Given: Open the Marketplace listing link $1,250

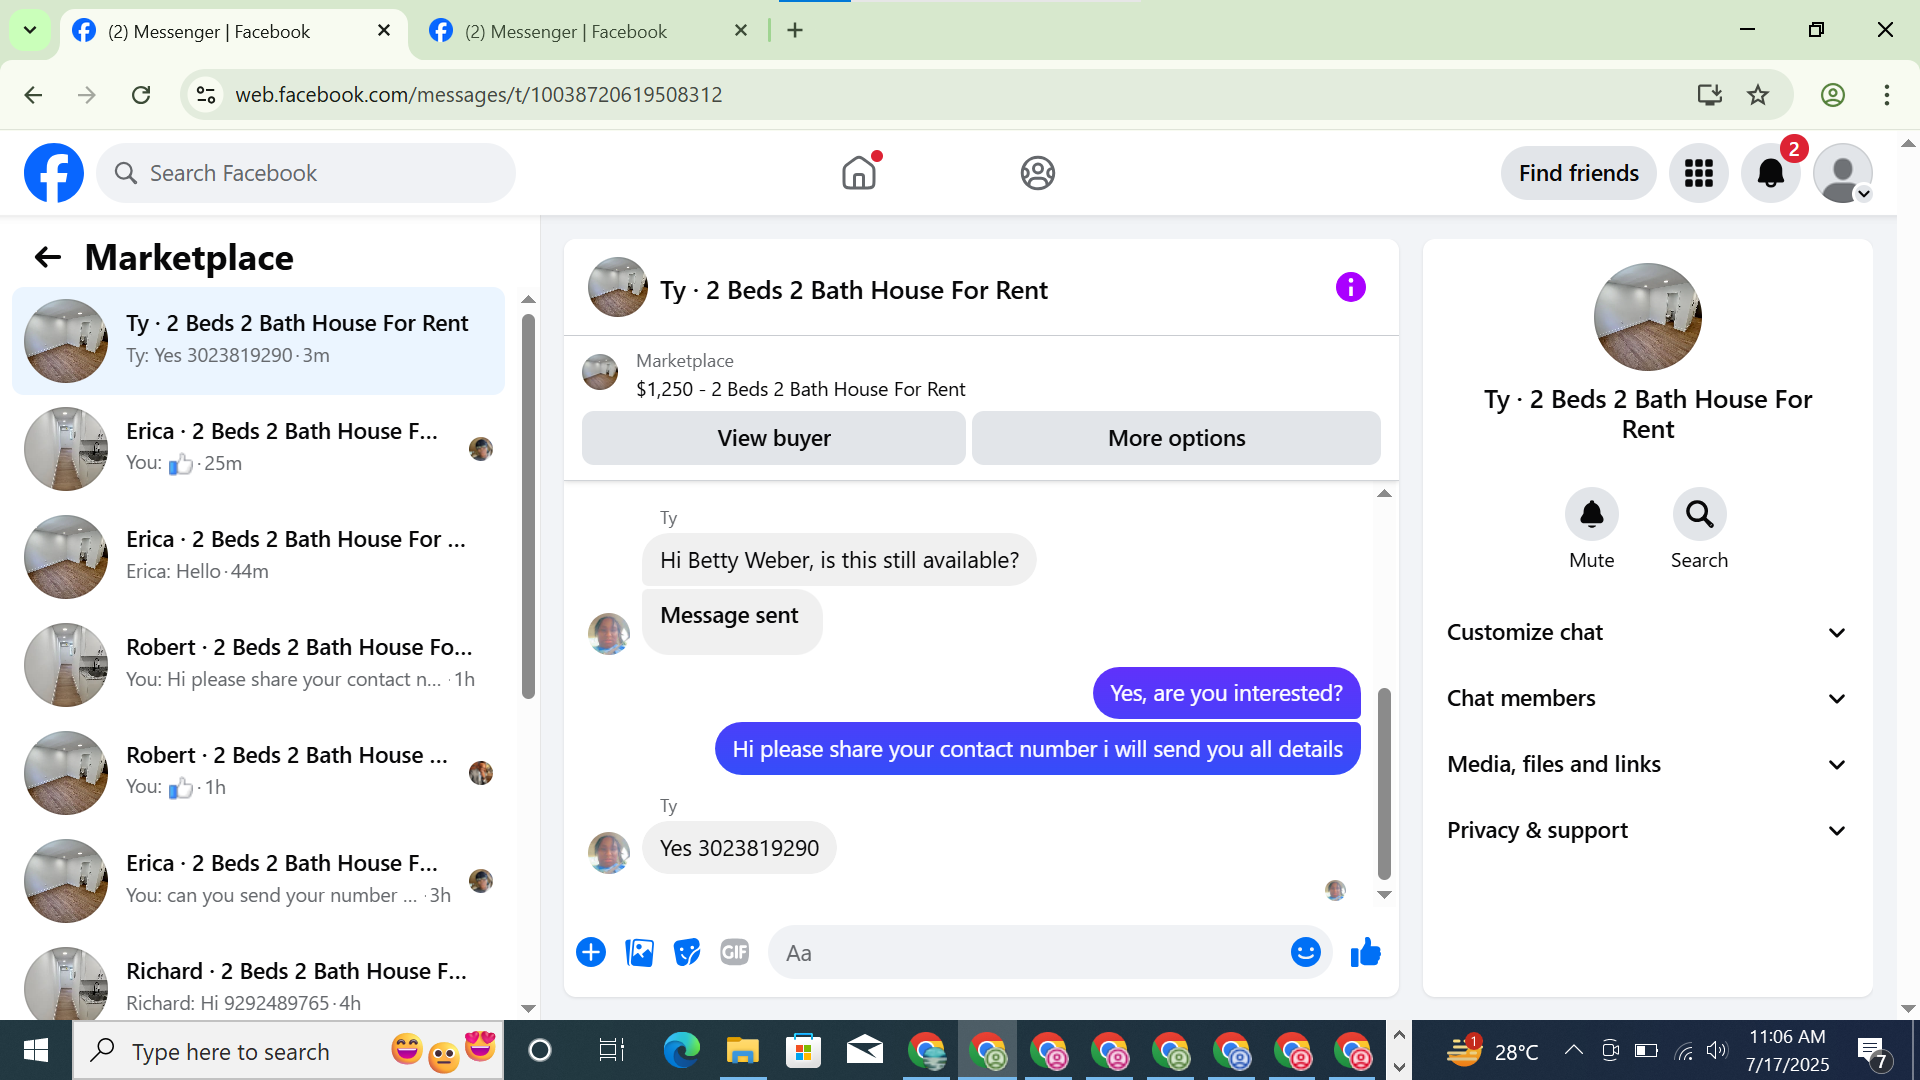Looking at the screenshot, I should click(801, 389).
